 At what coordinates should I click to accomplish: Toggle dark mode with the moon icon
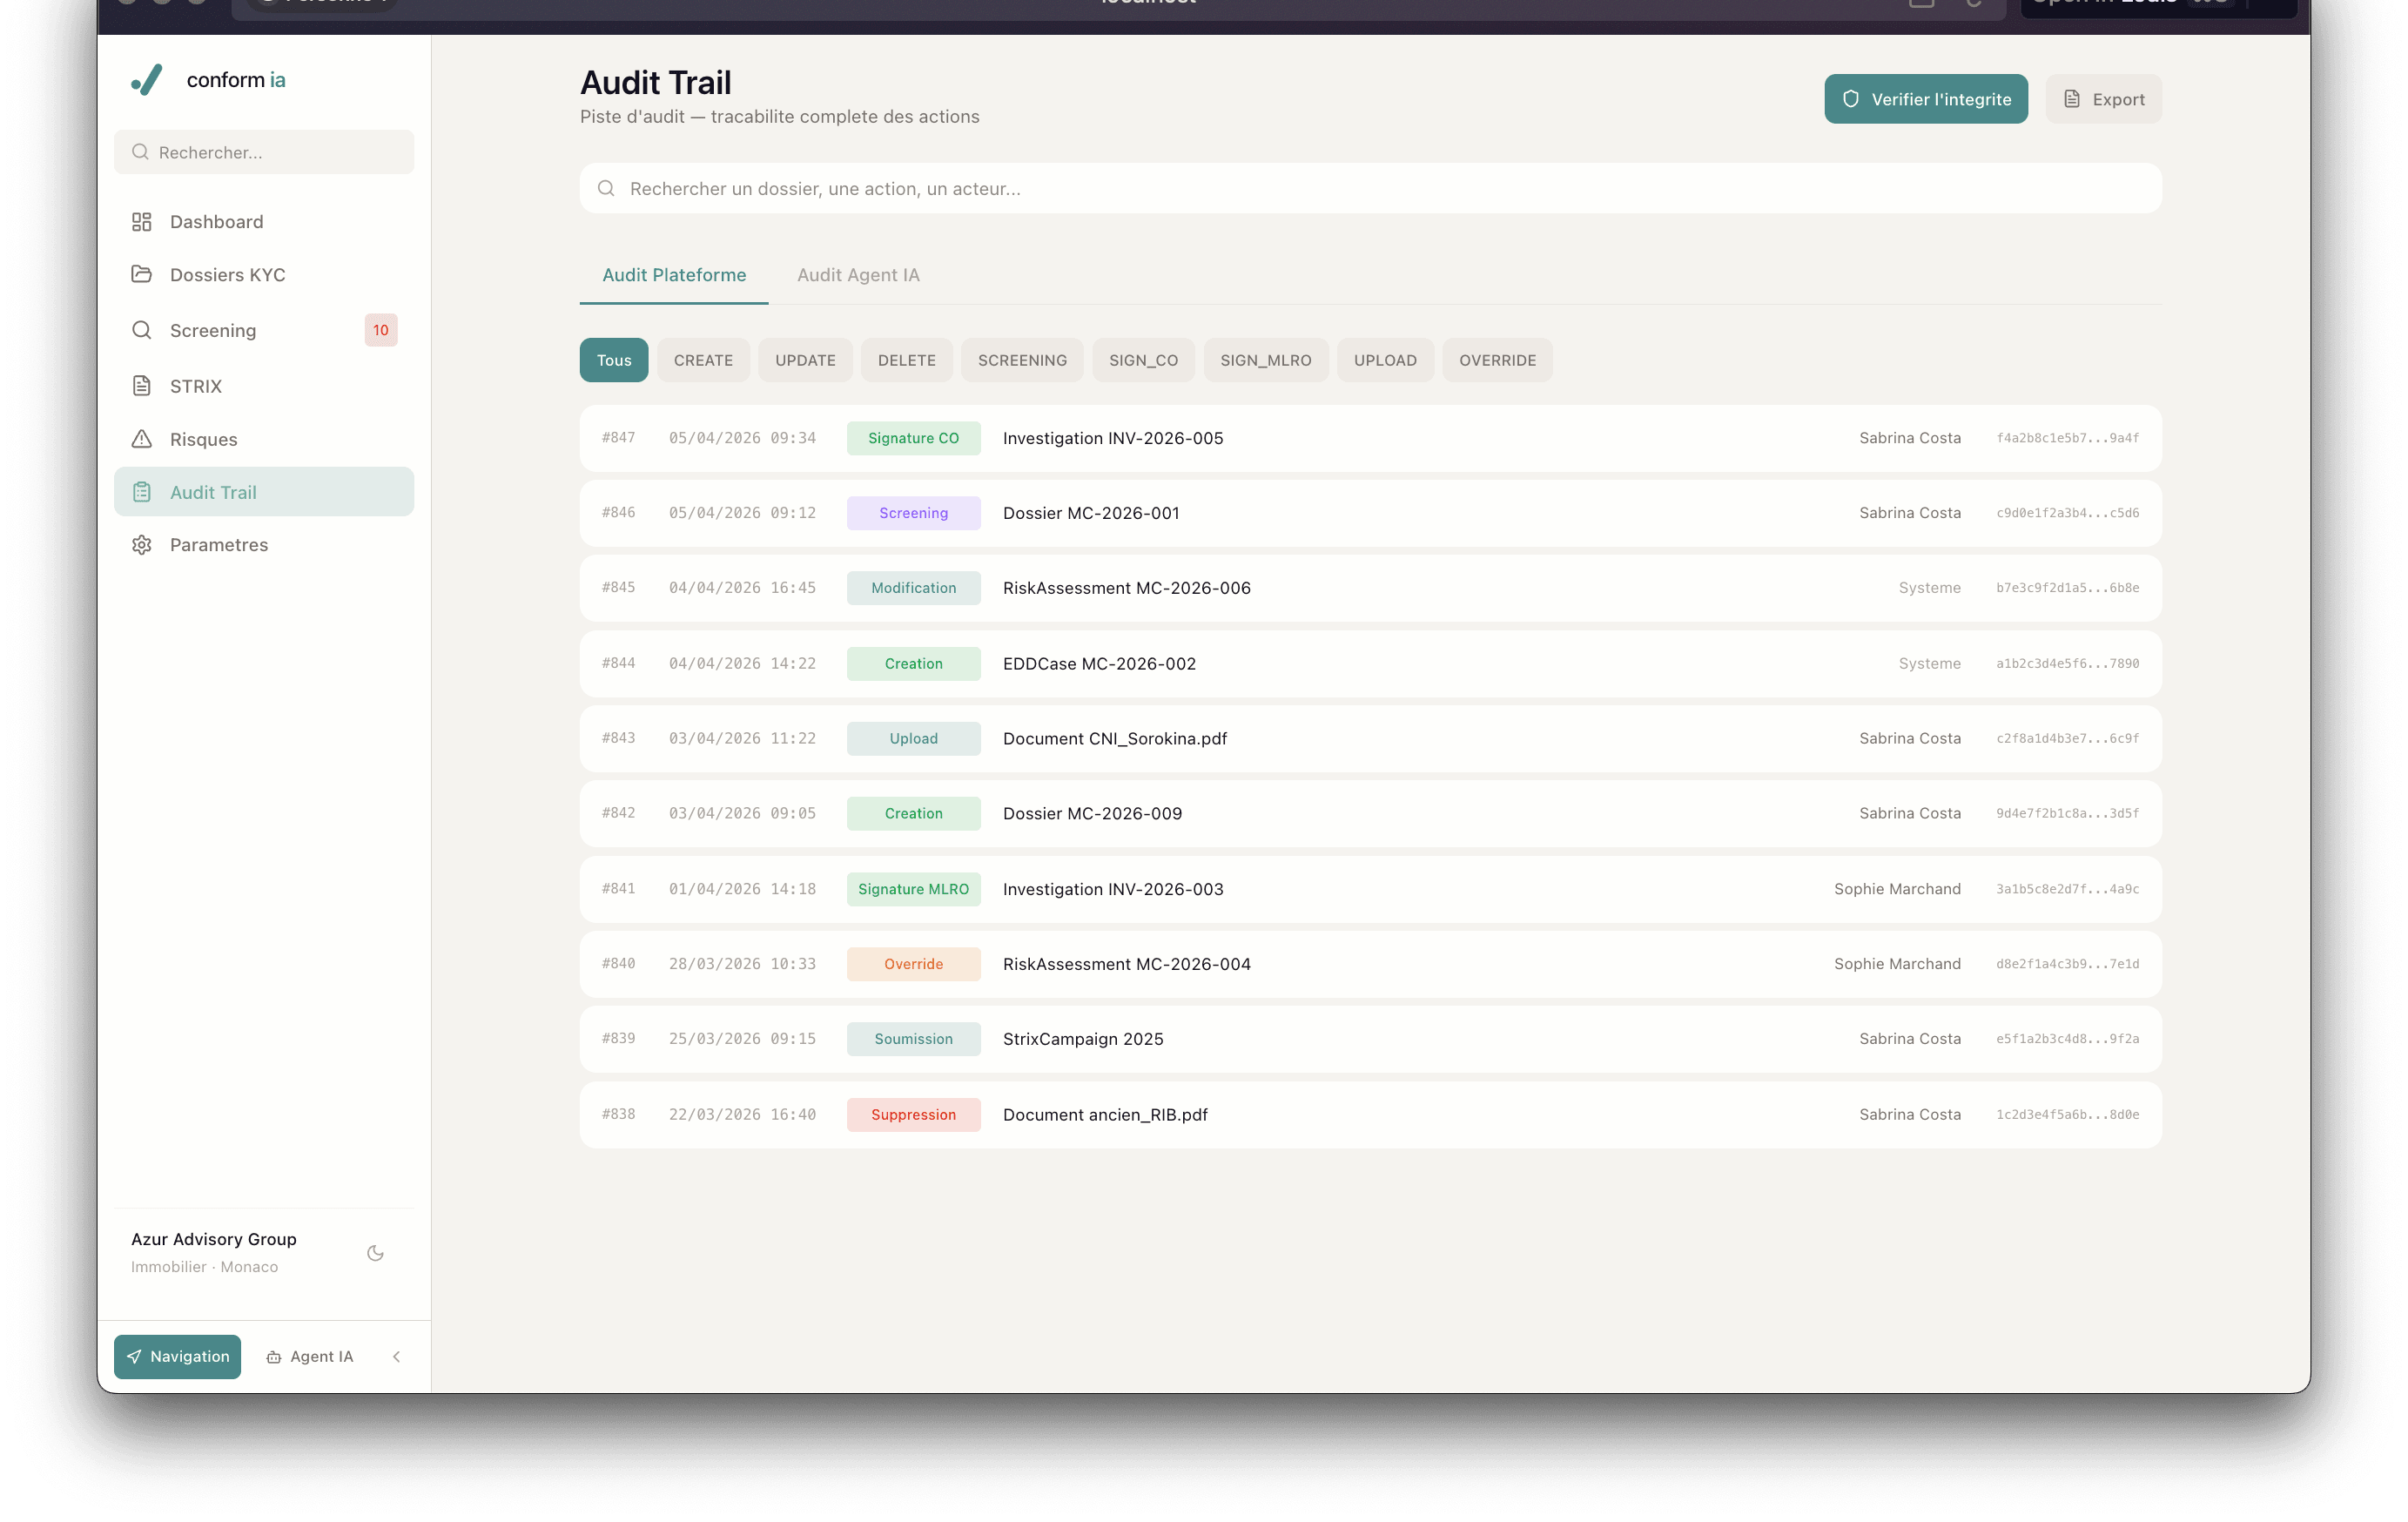375,1252
